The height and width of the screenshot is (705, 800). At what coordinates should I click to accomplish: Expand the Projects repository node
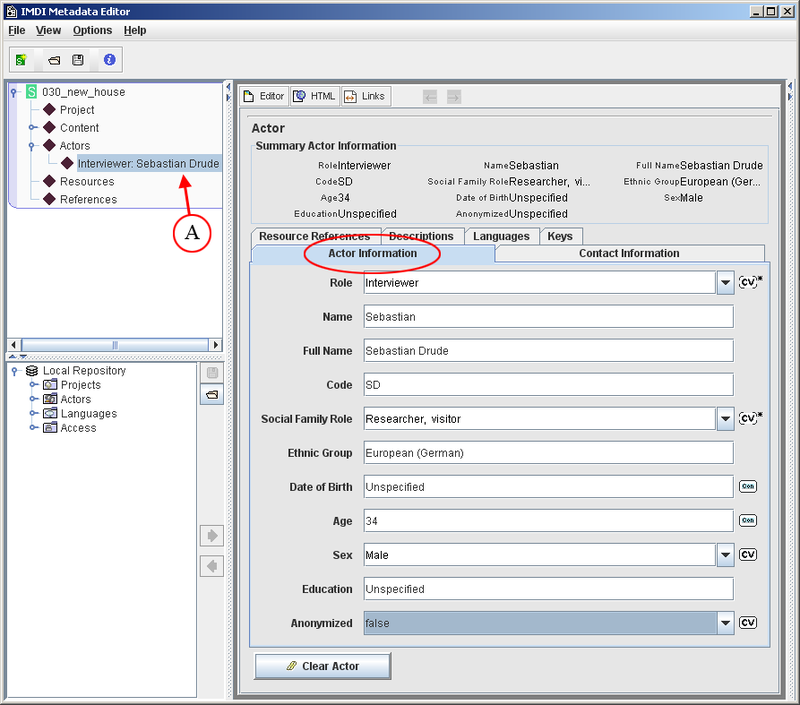coord(33,384)
